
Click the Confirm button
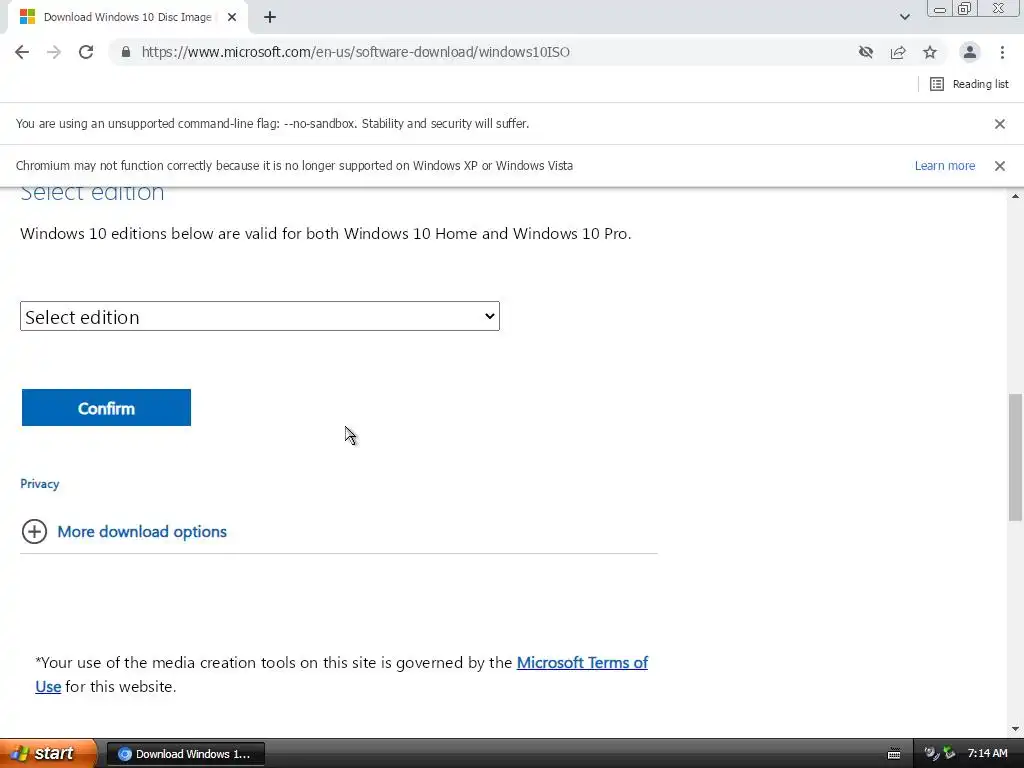[x=106, y=408]
